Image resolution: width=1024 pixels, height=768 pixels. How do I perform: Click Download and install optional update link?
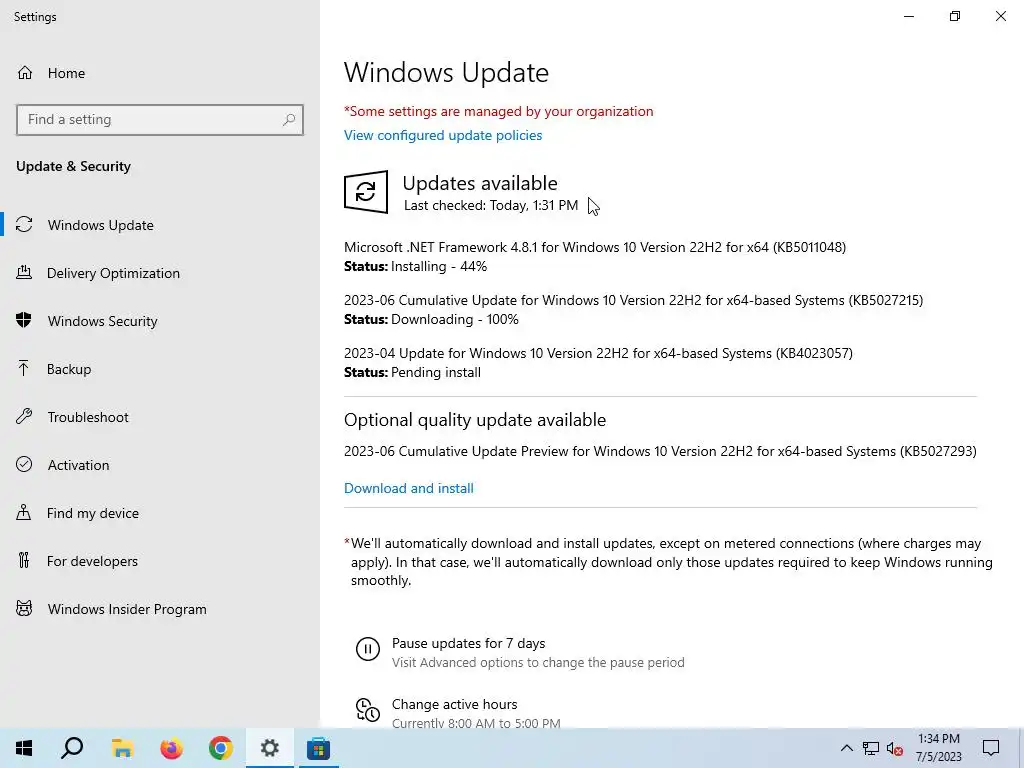409,488
